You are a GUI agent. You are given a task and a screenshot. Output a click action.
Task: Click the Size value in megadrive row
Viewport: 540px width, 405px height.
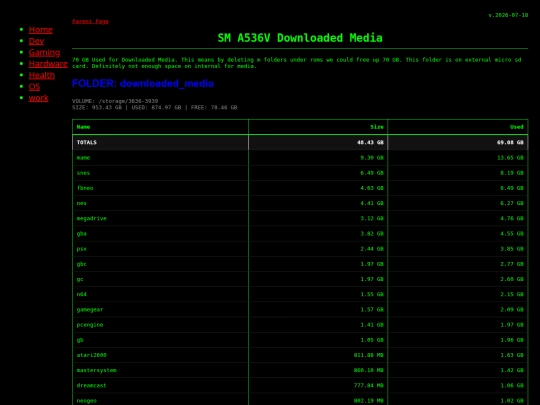click(x=372, y=218)
